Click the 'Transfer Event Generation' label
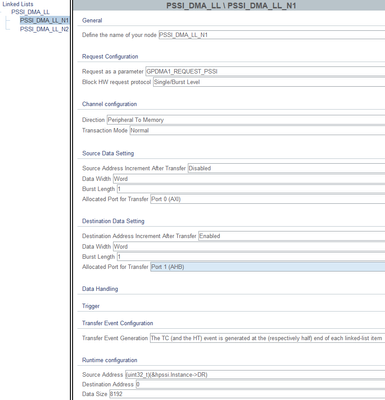This screenshot has width=385, height=400. pyautogui.click(x=115, y=338)
